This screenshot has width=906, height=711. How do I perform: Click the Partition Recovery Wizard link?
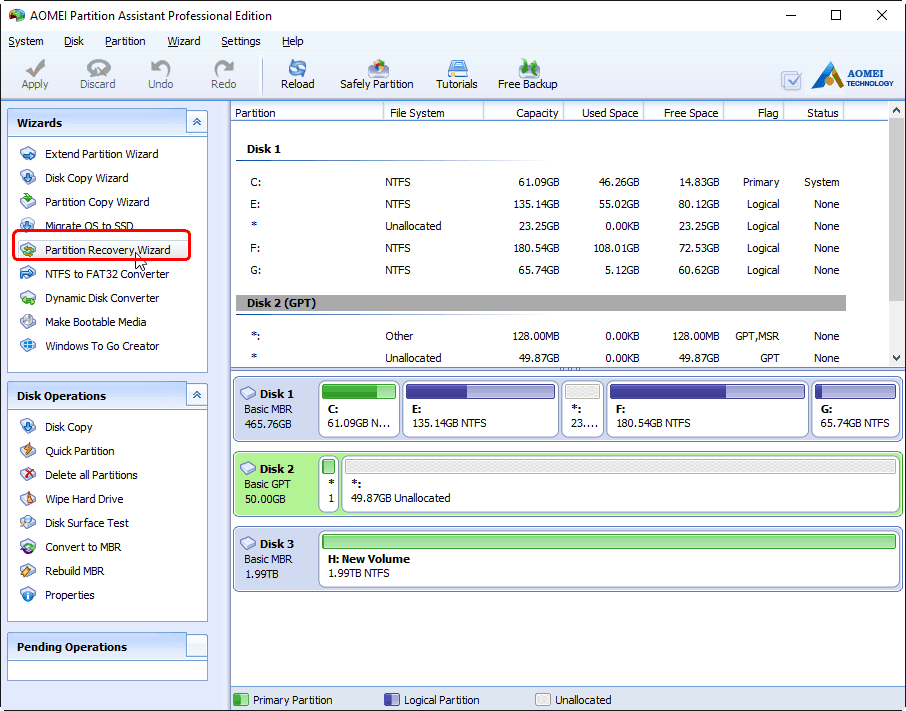pos(107,250)
